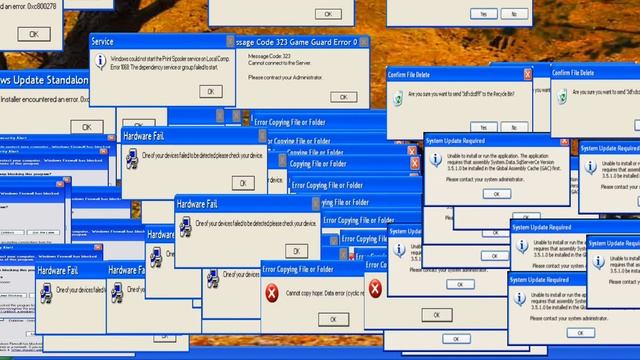
Task: Click the 'Game Guard Error' title bar
Action: [x=302, y=42]
